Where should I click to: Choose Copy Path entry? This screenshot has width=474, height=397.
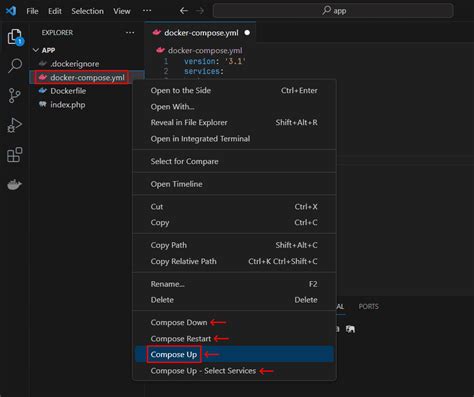click(234, 245)
